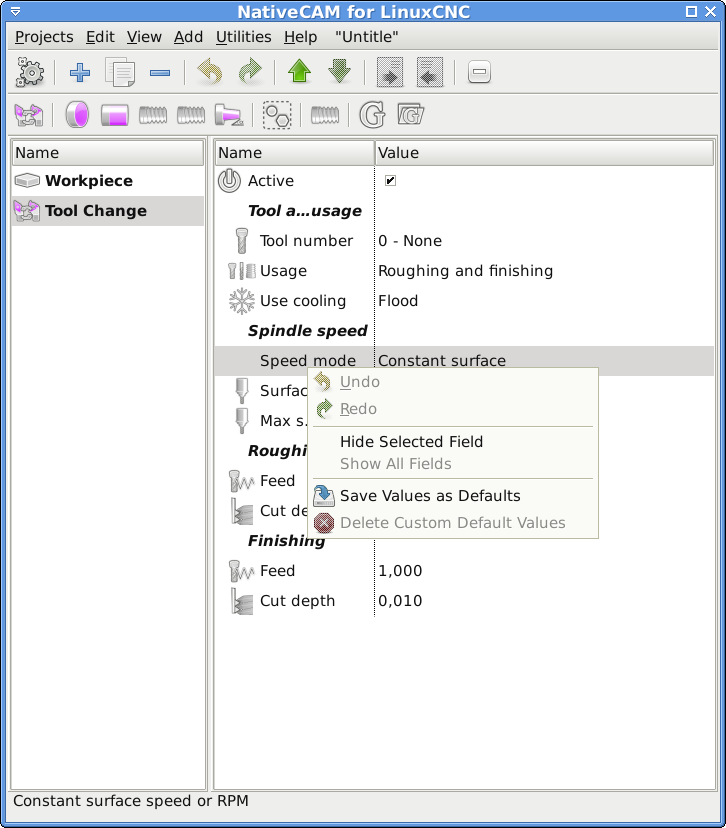
Task: Open the preferences gear icon in toolbar
Action: coord(30,72)
